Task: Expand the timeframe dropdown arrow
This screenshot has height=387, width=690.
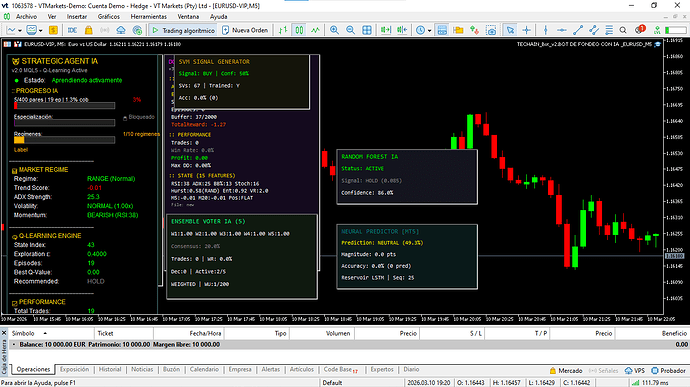Action: tap(429, 30)
